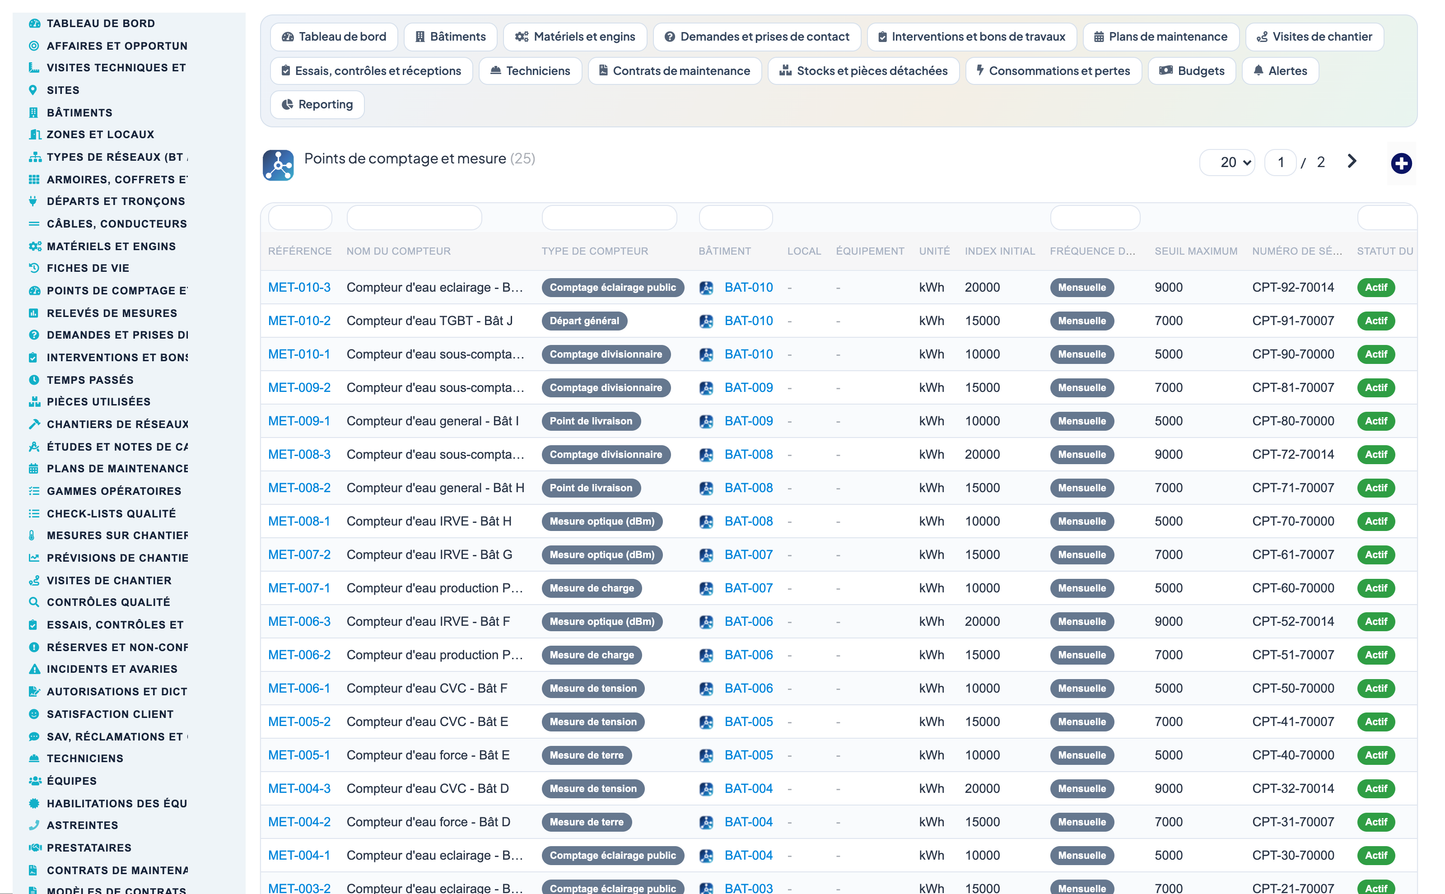Screen dimensions: 1445x894
Task: Click the Incidents et avaries warning icon
Action: 34,669
